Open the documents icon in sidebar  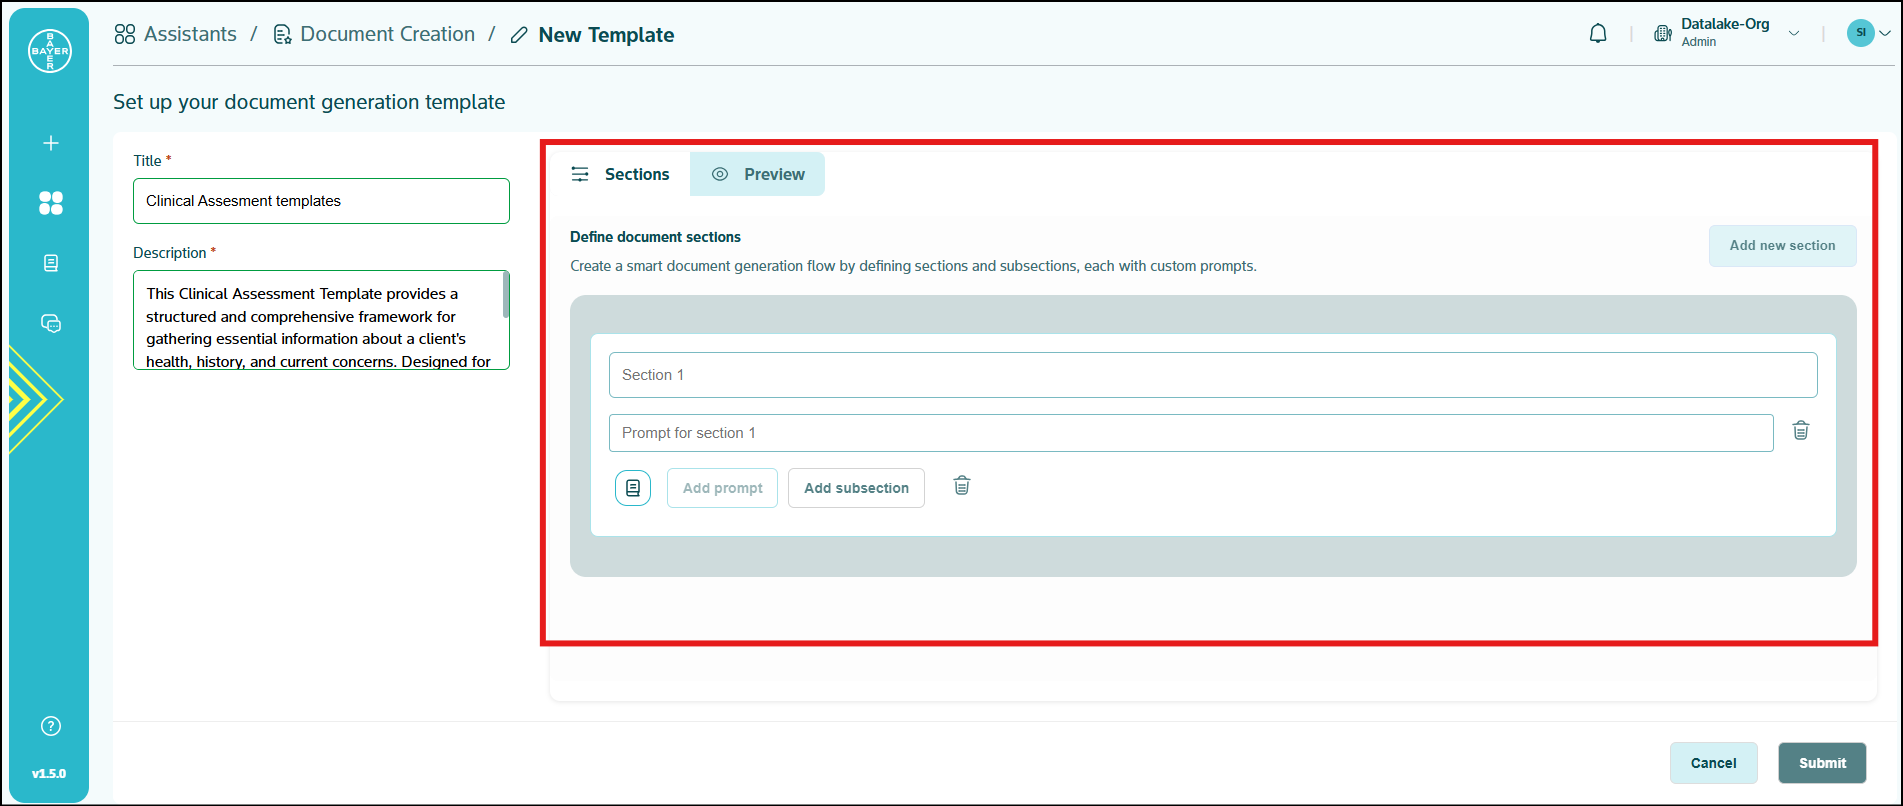coord(51,263)
